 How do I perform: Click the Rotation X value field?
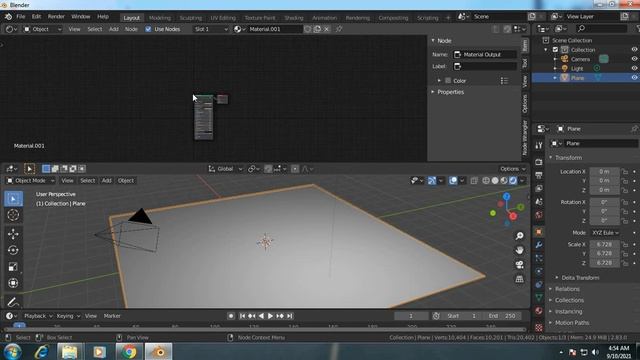604,202
